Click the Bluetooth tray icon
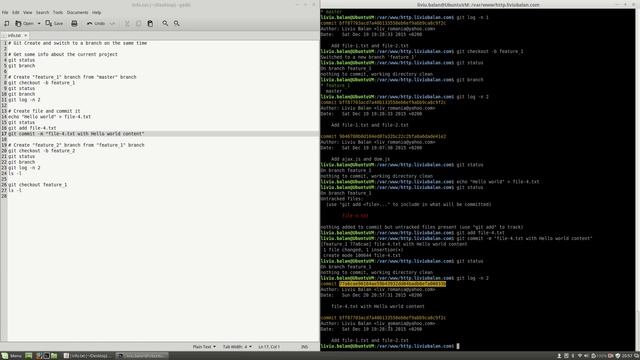Screen dimensions: 640x360 (x=573, y=356)
